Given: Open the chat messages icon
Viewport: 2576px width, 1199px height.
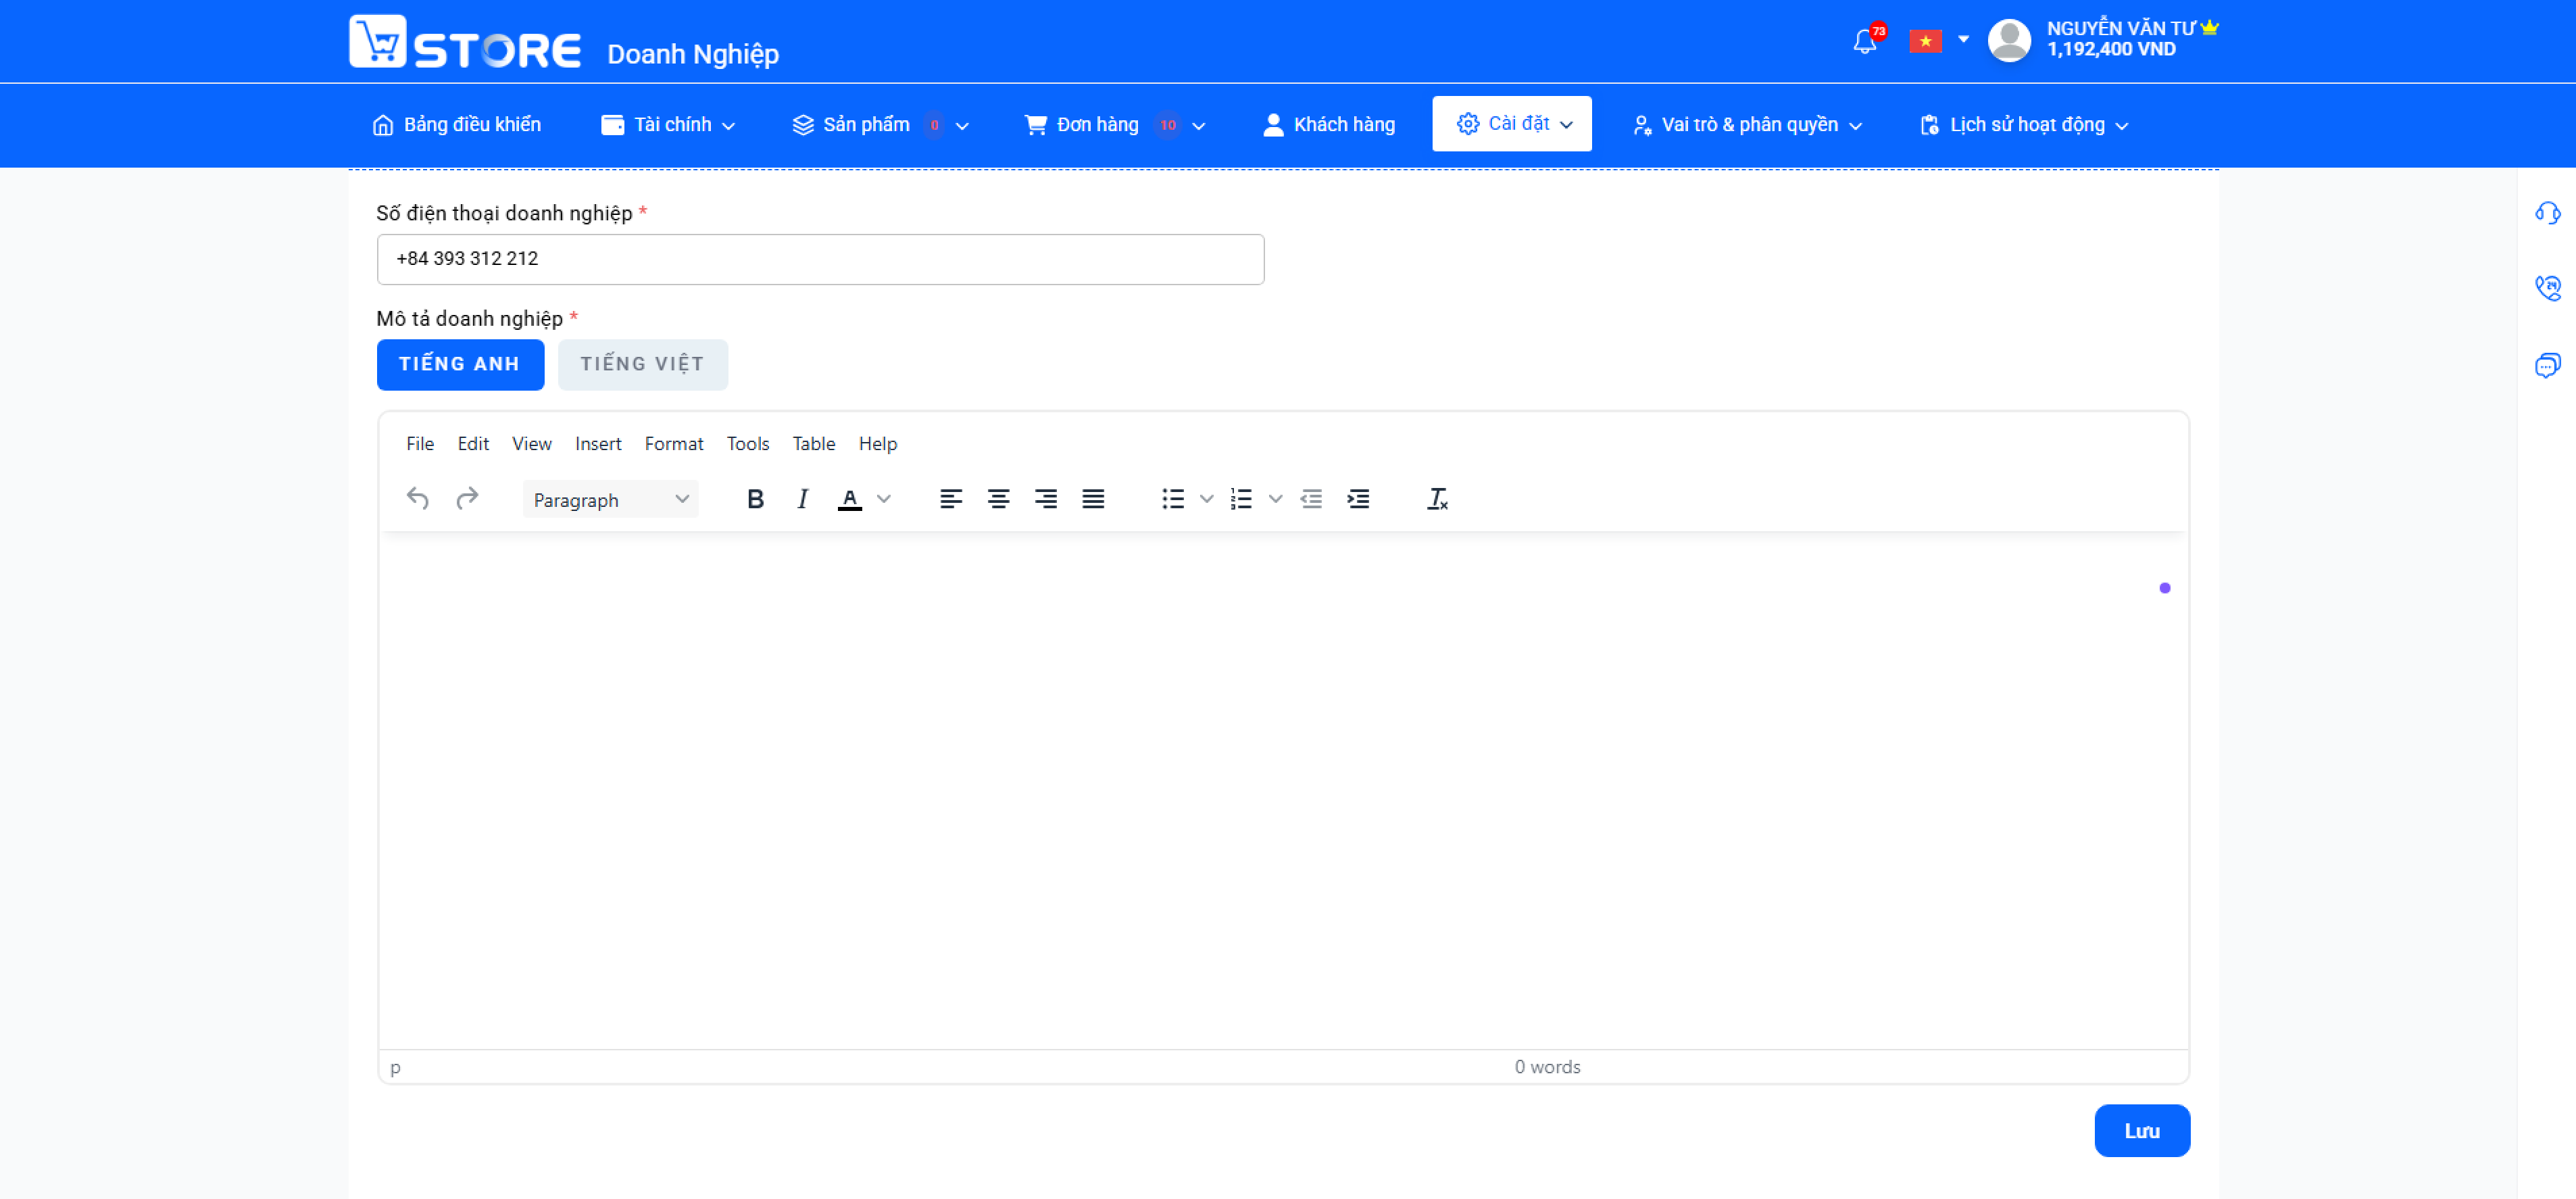Looking at the screenshot, I should (x=2547, y=365).
